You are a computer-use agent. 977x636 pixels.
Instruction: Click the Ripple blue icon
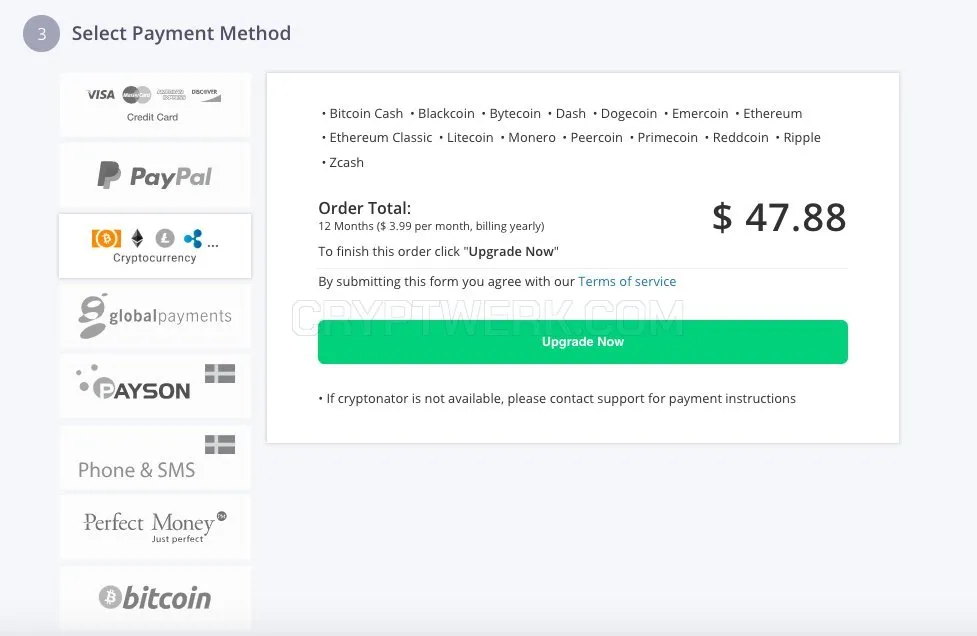point(193,238)
